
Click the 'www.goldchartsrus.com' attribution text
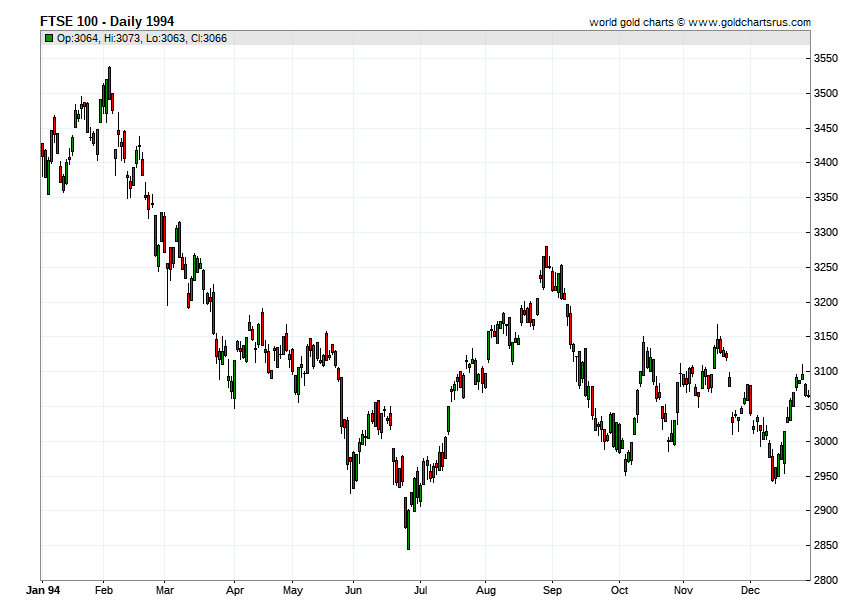tap(749, 22)
